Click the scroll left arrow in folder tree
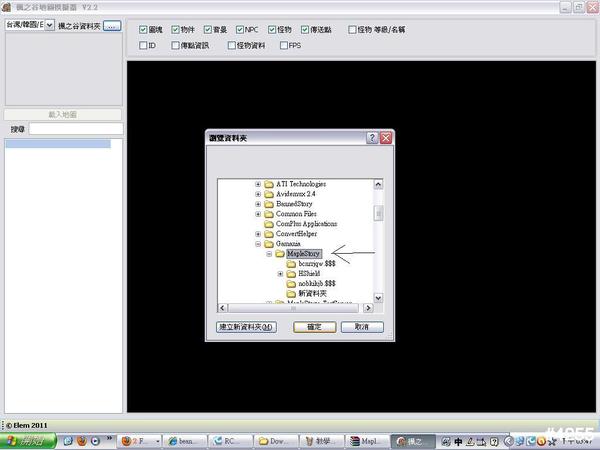The image size is (600, 450). (223, 308)
